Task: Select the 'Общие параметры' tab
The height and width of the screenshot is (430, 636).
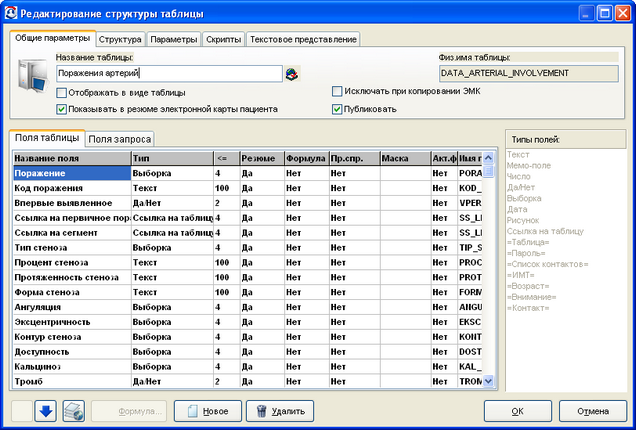Action: pos(52,38)
